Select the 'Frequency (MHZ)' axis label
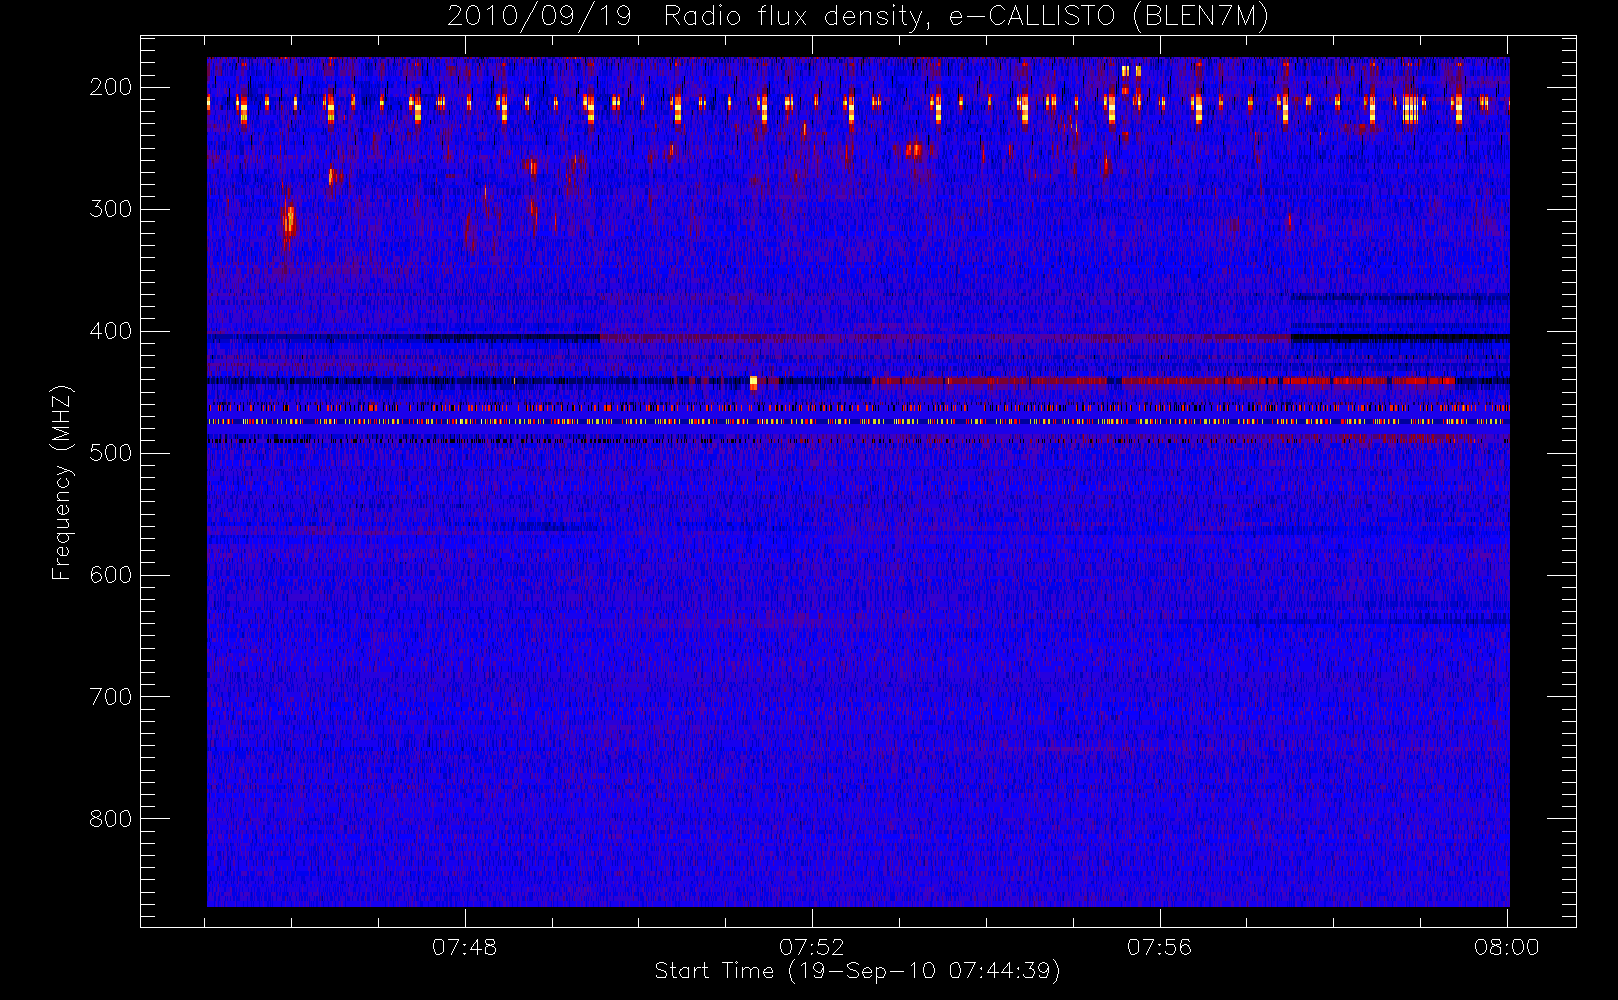 (62, 482)
